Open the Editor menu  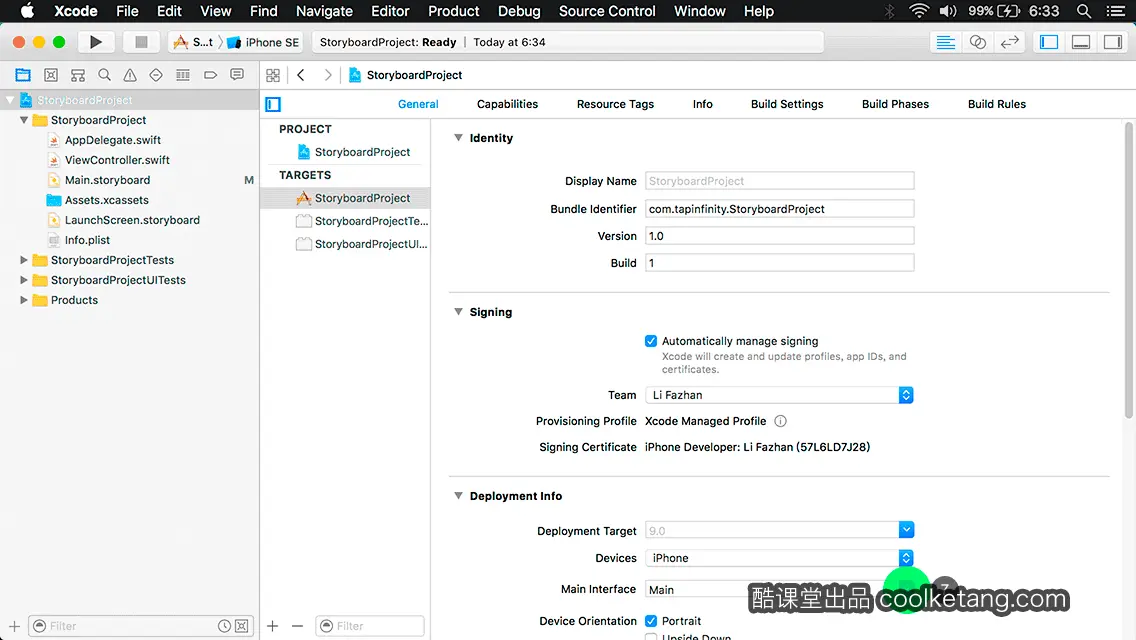tap(390, 11)
